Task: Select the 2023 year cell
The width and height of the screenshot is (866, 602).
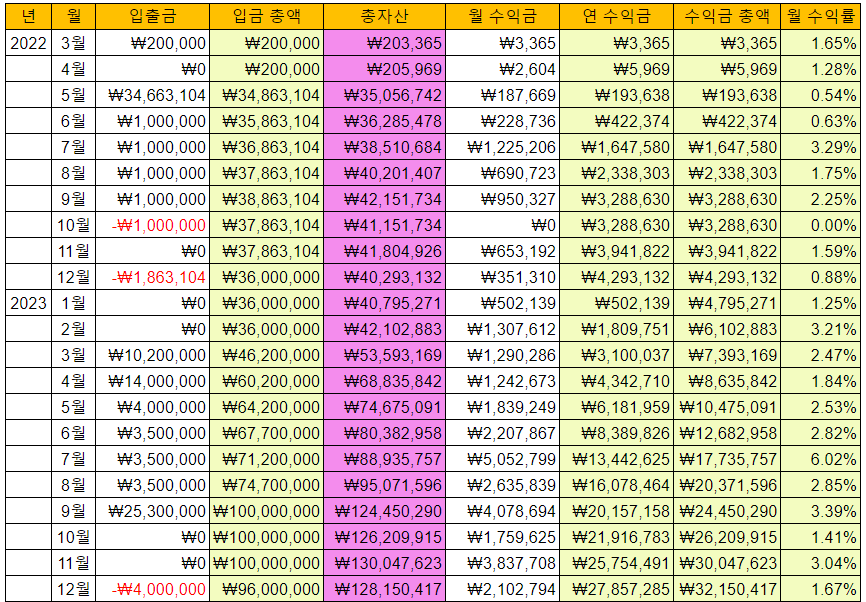Action: 28,303
